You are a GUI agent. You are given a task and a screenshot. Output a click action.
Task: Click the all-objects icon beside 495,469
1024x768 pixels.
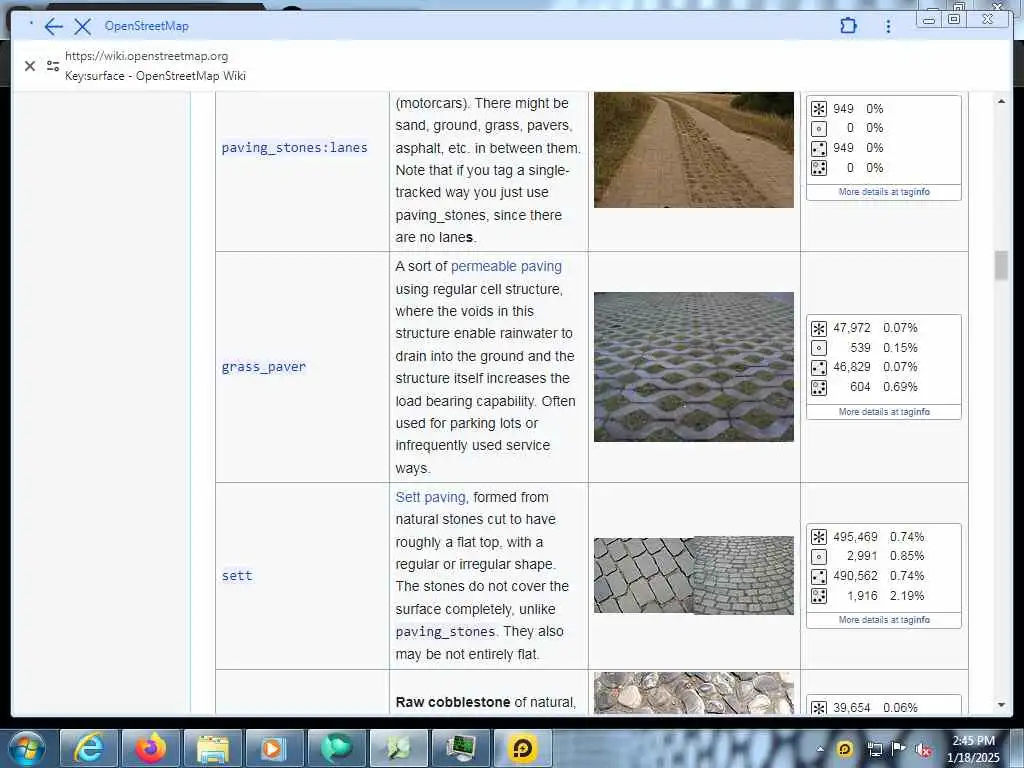coord(818,537)
